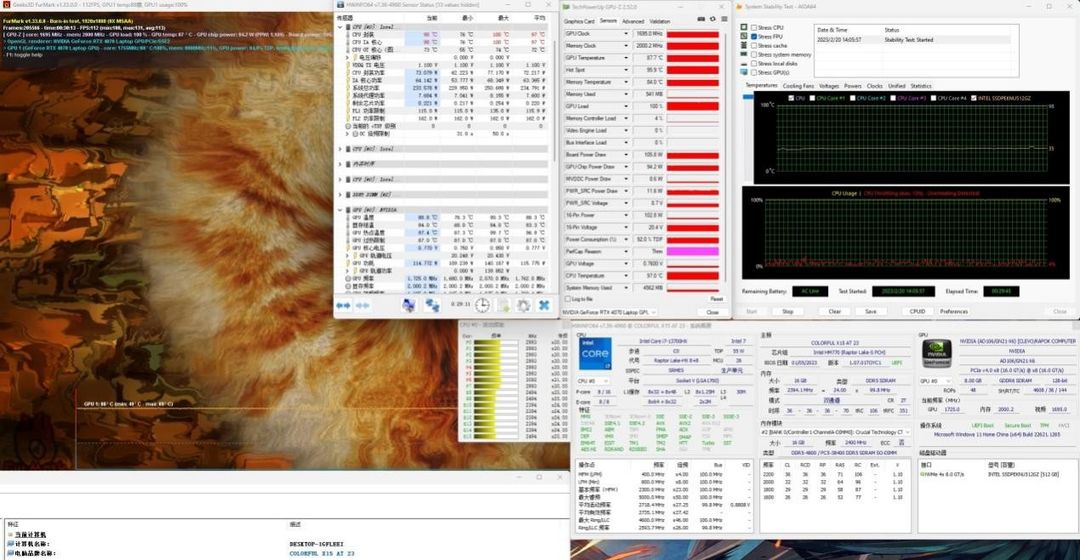Open Preferences in AIDA64
This screenshot has width=1080, height=560.
(954, 311)
